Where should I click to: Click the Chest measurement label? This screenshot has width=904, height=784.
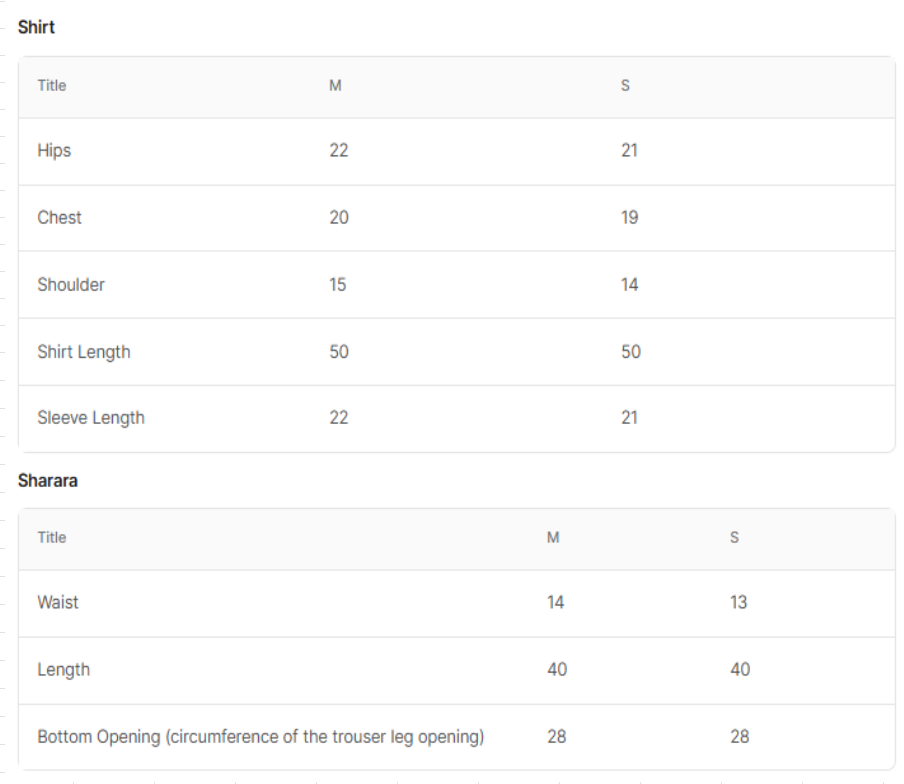click(59, 217)
